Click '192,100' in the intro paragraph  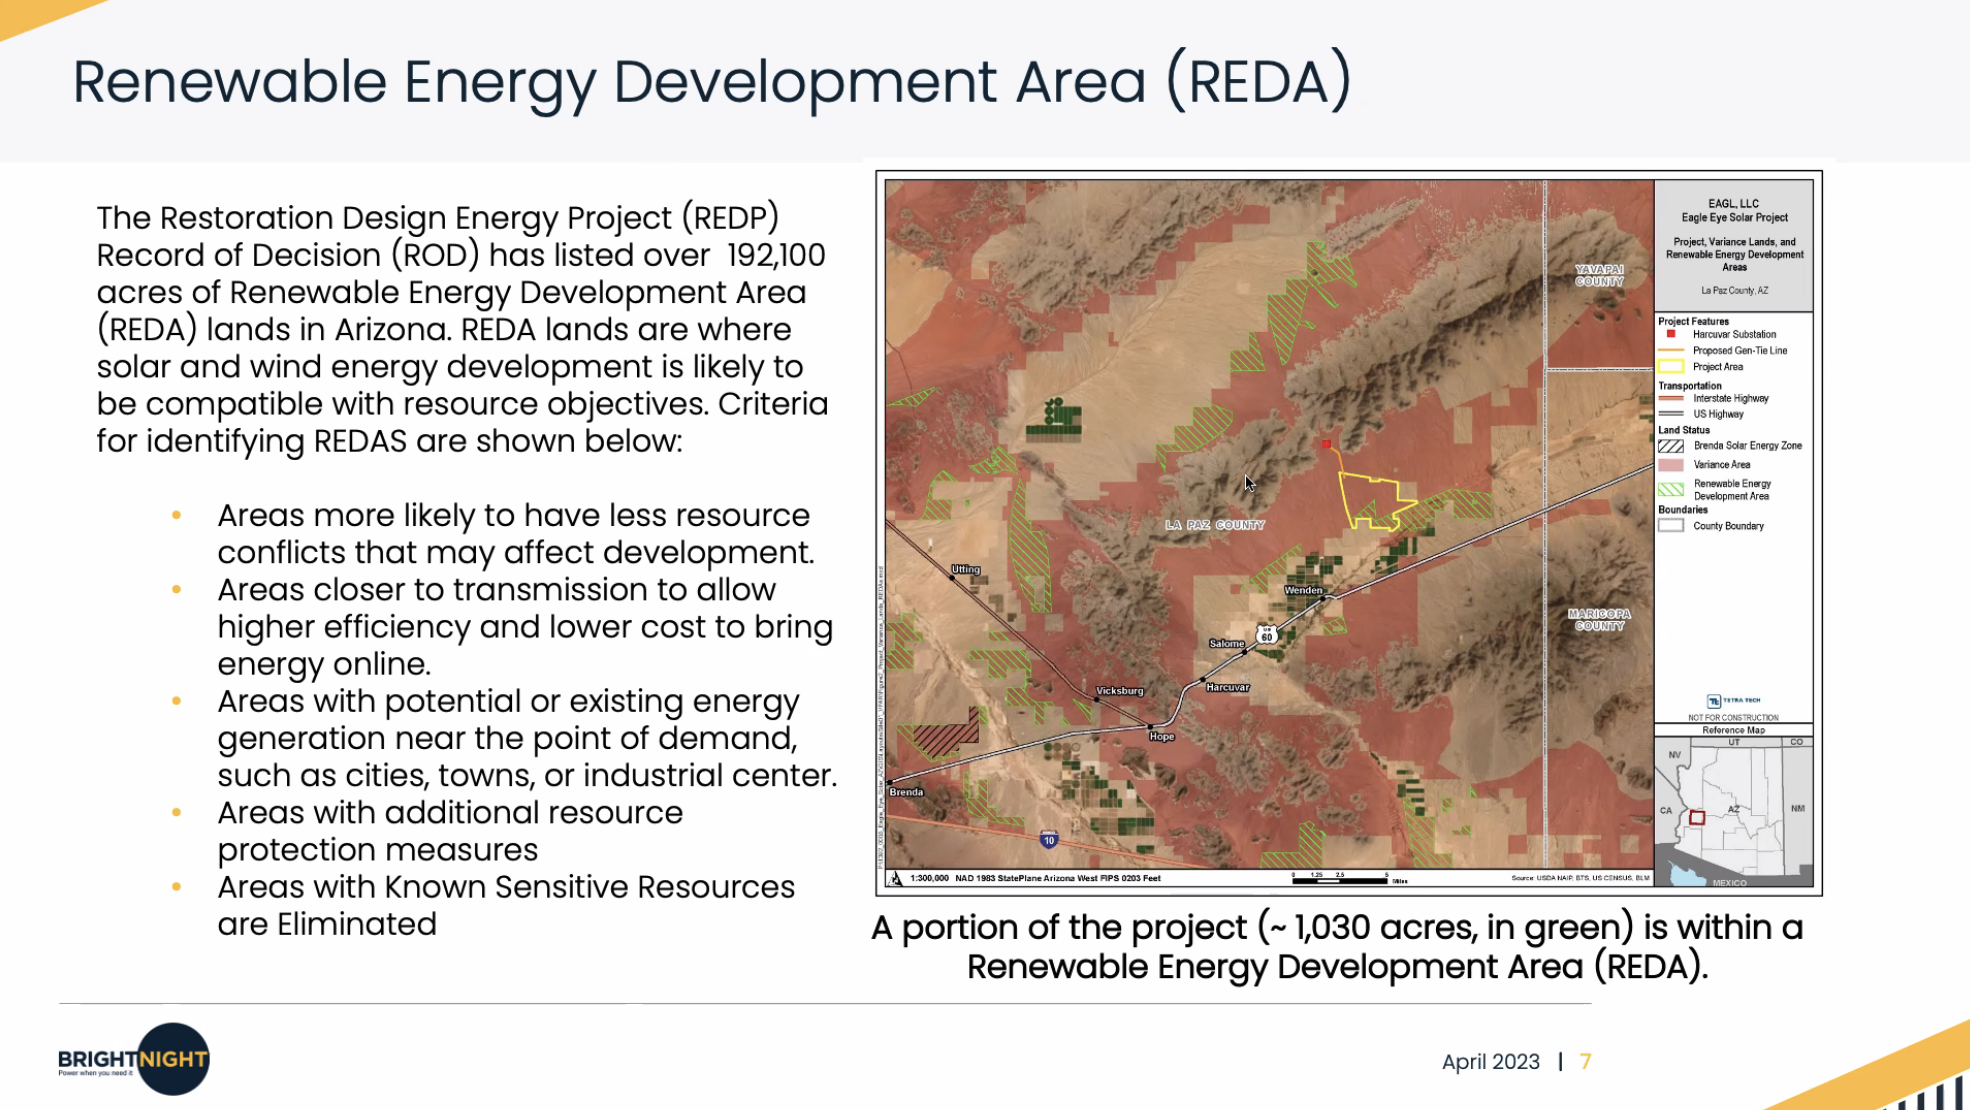point(776,255)
